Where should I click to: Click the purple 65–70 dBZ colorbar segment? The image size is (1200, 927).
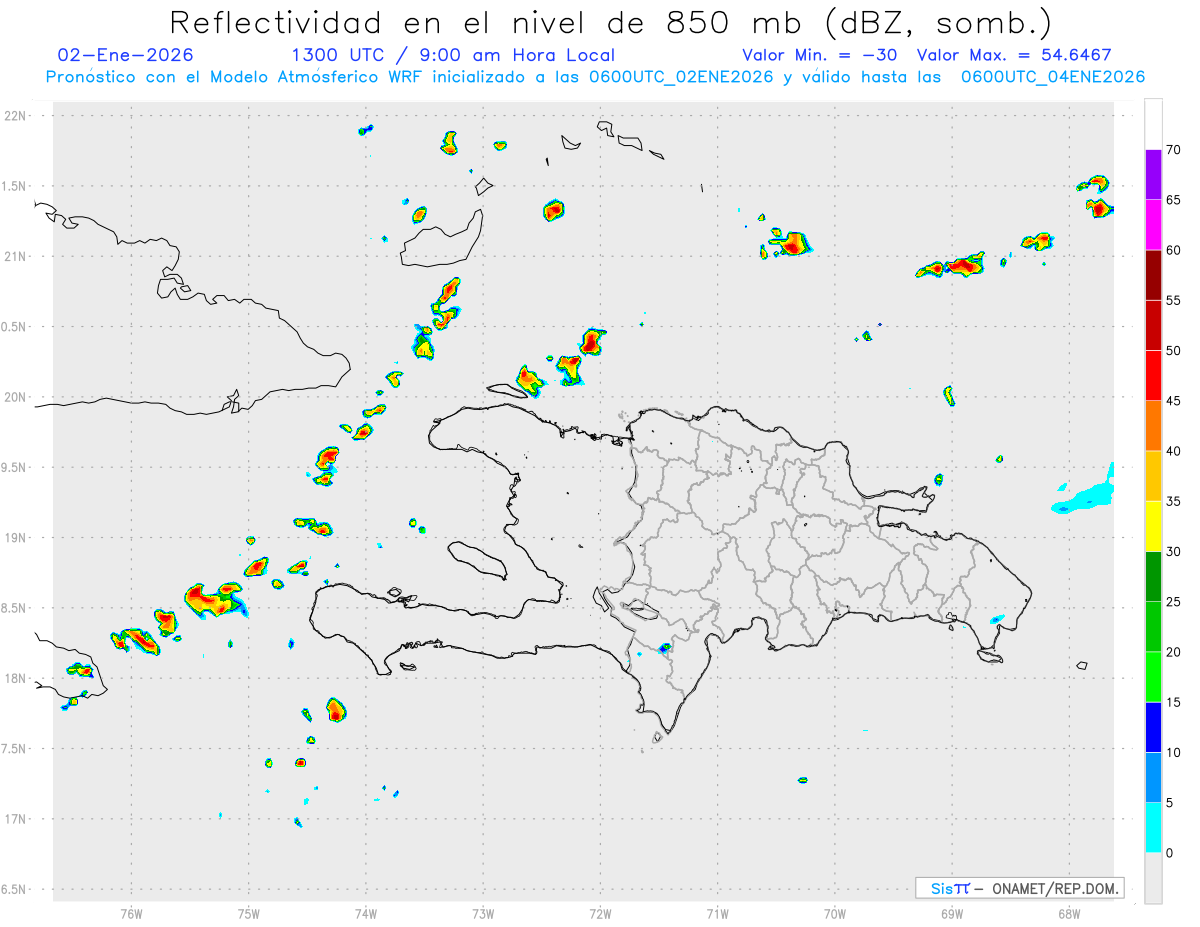click(x=1153, y=175)
